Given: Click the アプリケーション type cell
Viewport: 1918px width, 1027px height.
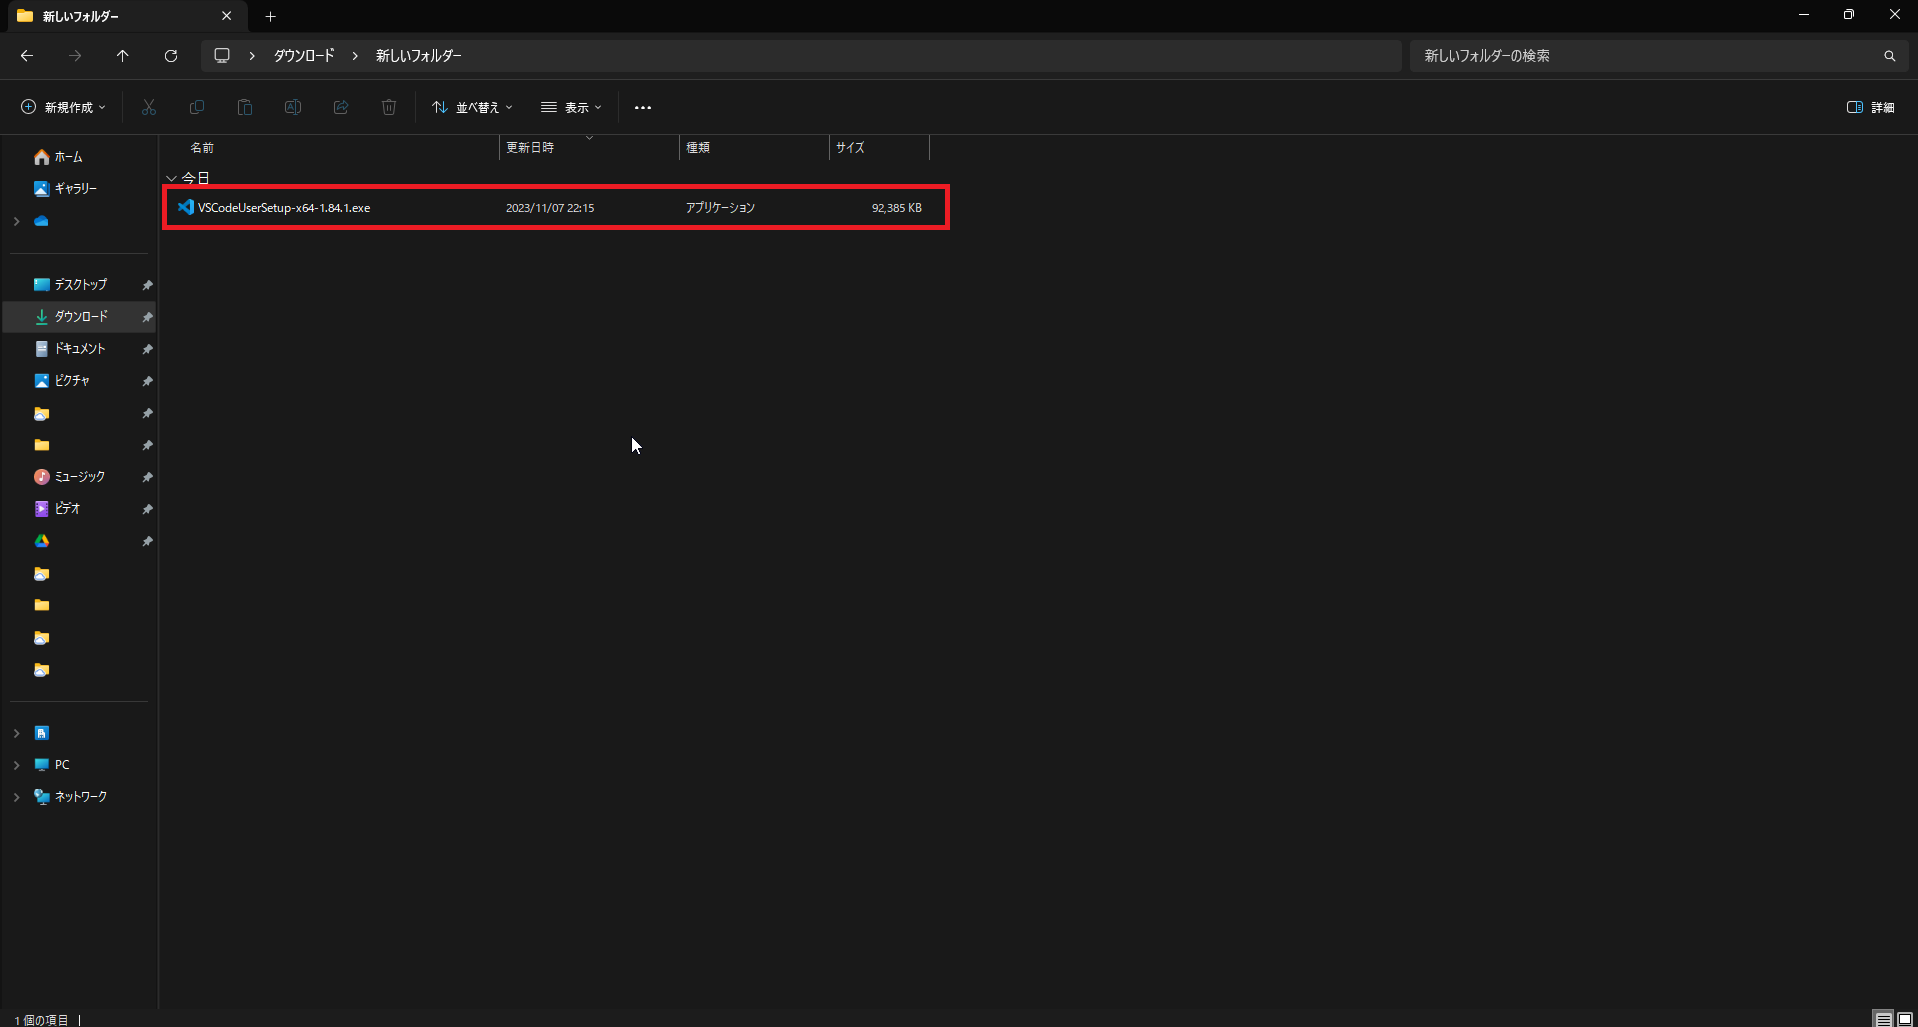Looking at the screenshot, I should 720,208.
